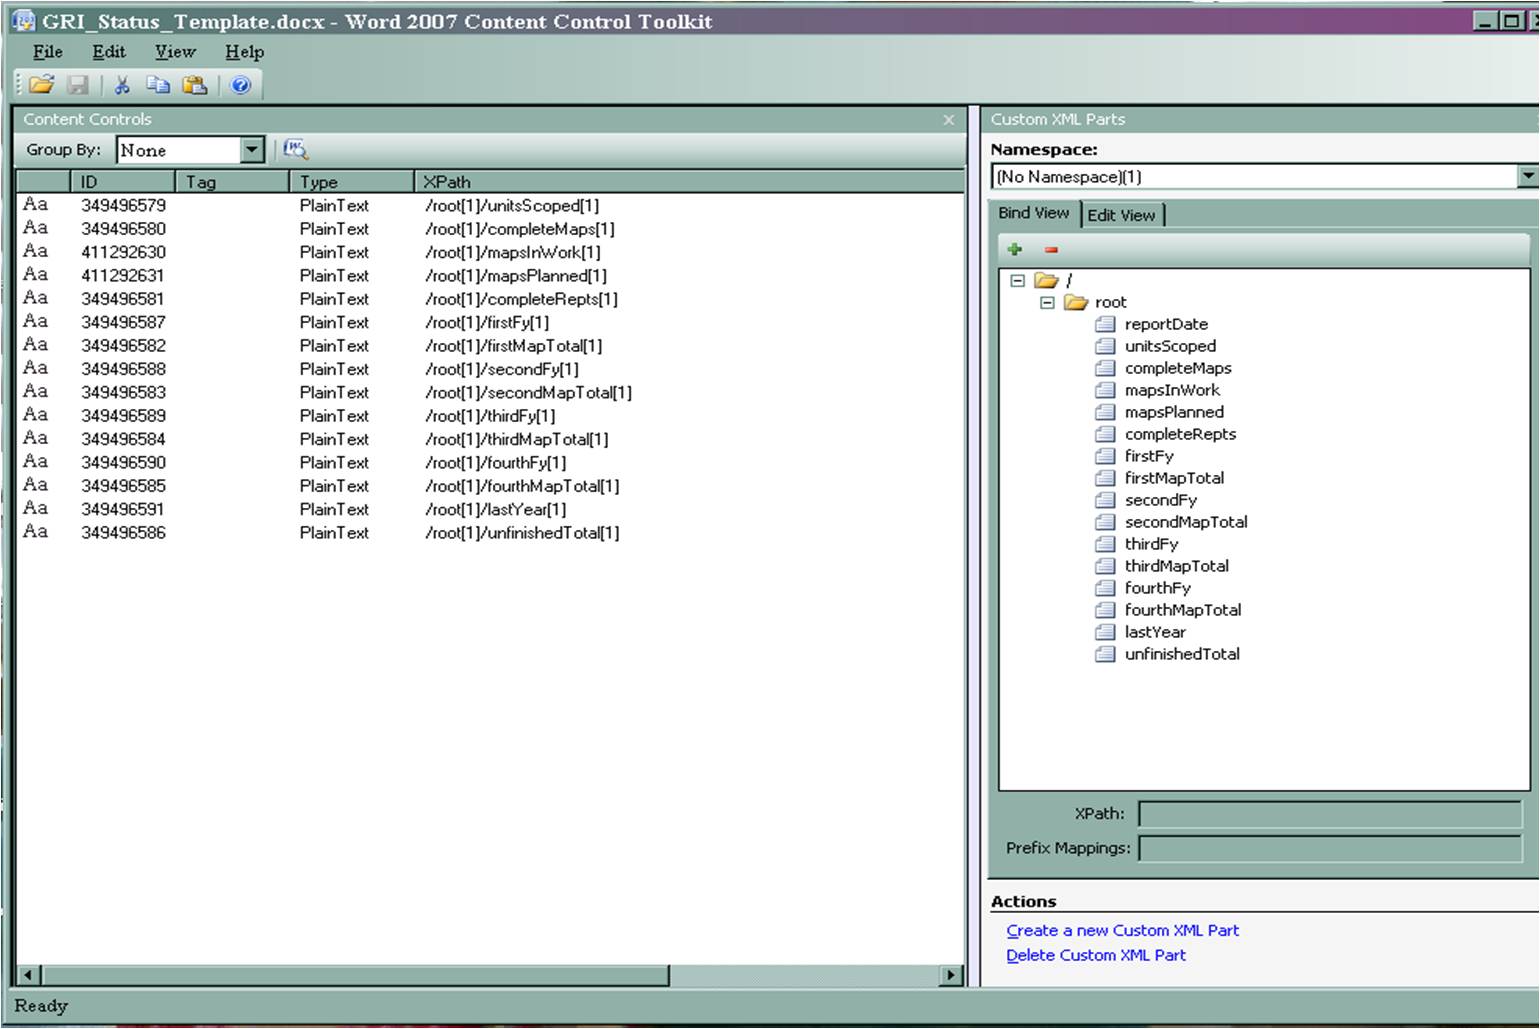This screenshot has height=1029, width=1540.
Task: Select the firstMapTotal tree node
Action: [x=1174, y=478]
